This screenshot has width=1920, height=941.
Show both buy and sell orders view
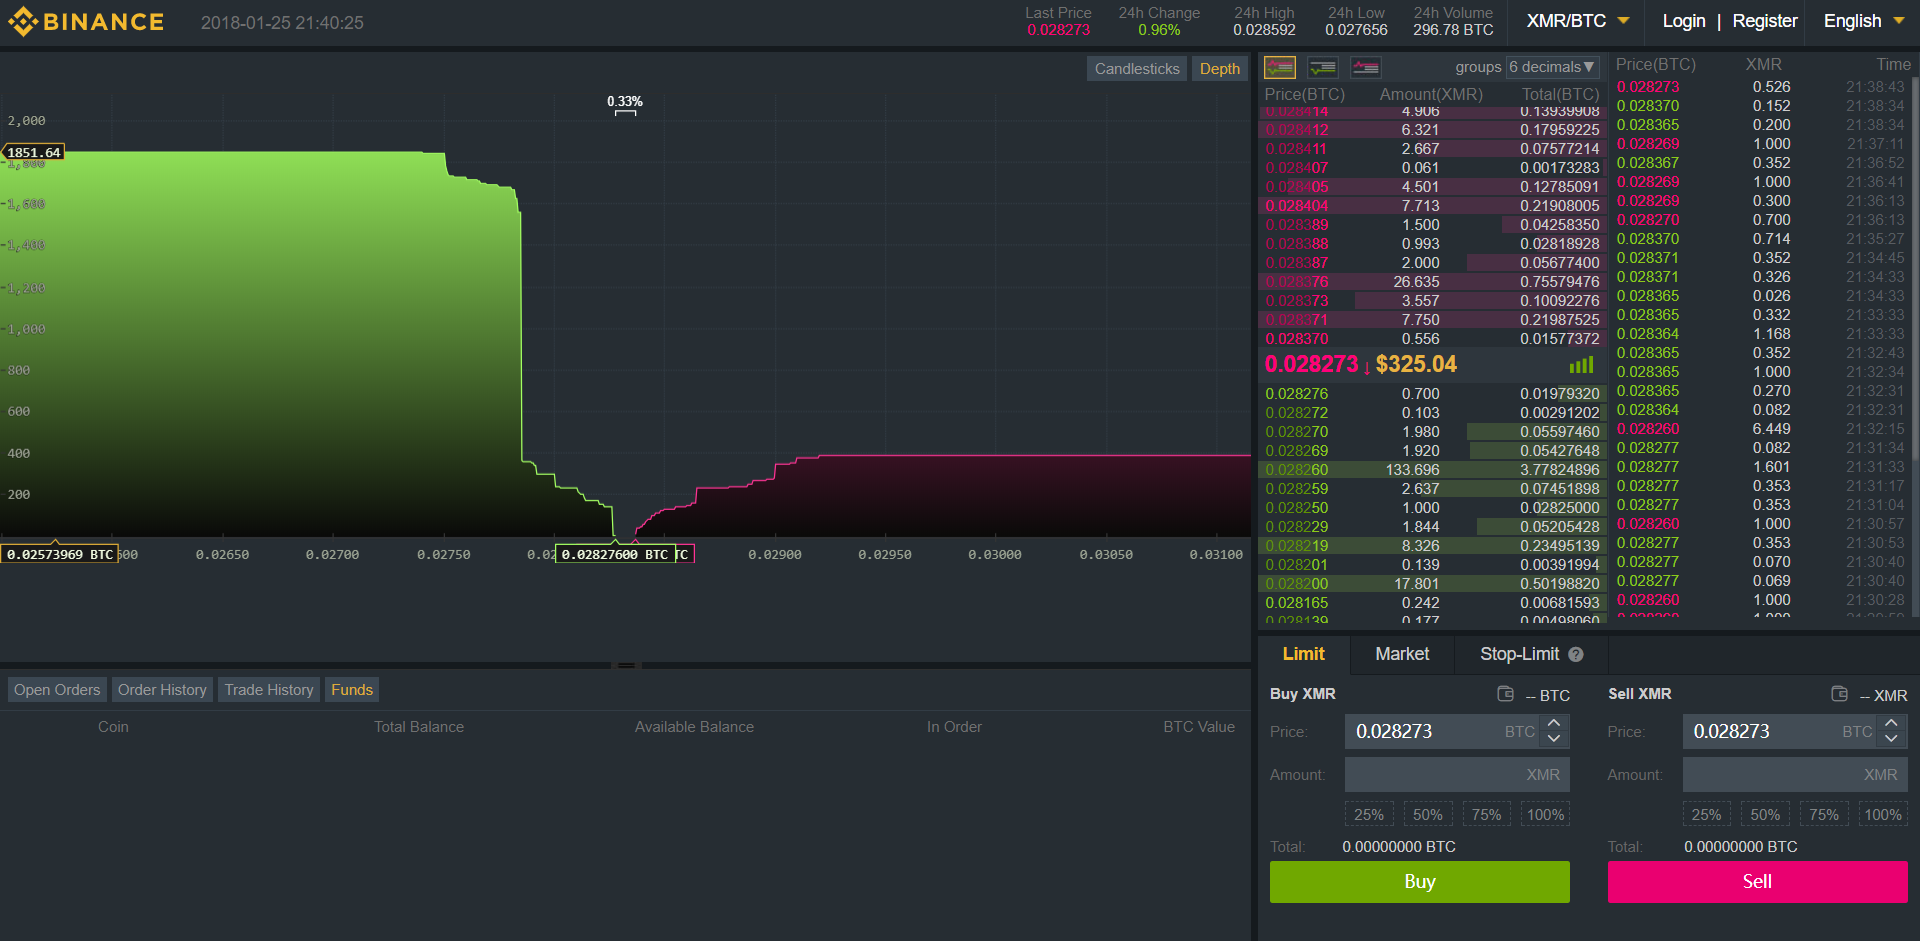1280,67
